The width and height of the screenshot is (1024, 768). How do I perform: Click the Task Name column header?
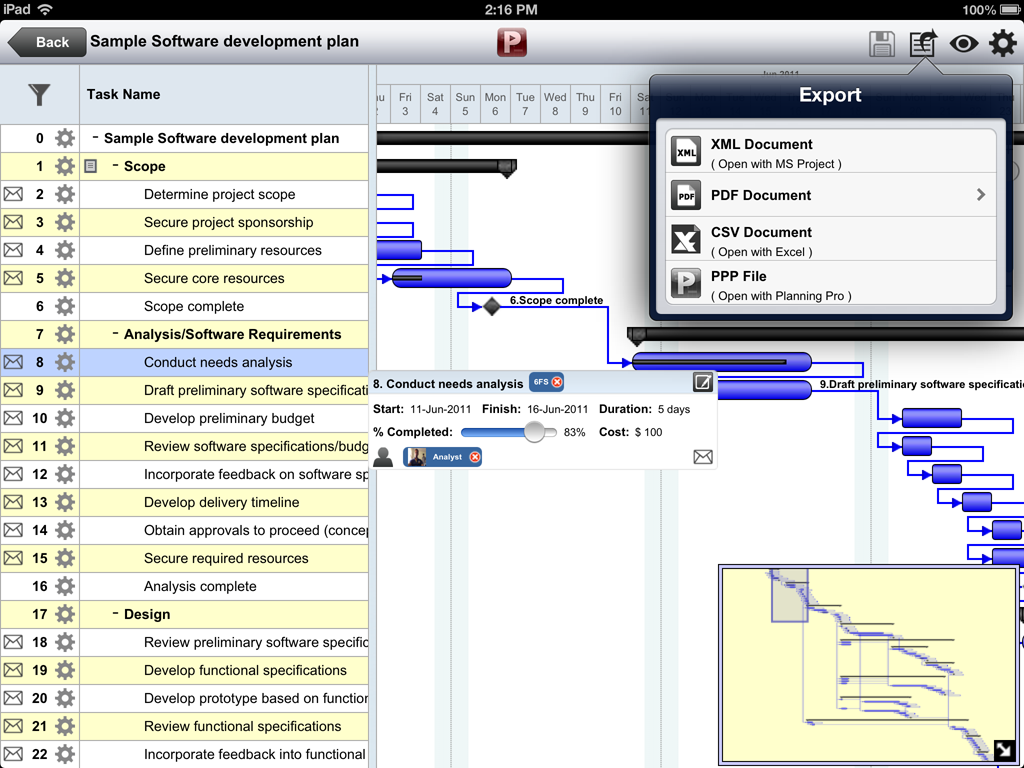(224, 95)
